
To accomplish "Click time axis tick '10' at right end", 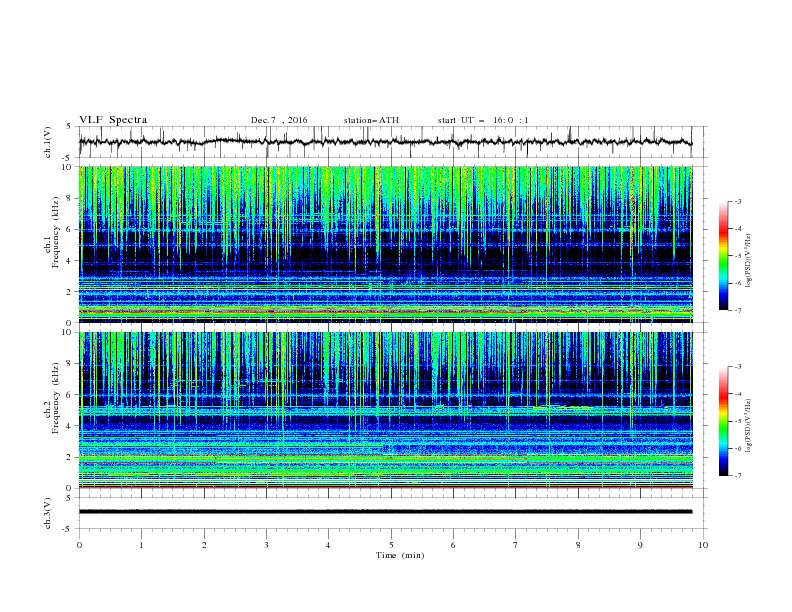I will 703,545.
